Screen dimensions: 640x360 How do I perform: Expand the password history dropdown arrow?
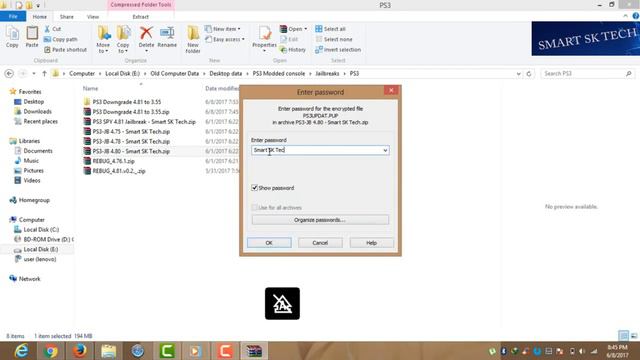(385, 150)
